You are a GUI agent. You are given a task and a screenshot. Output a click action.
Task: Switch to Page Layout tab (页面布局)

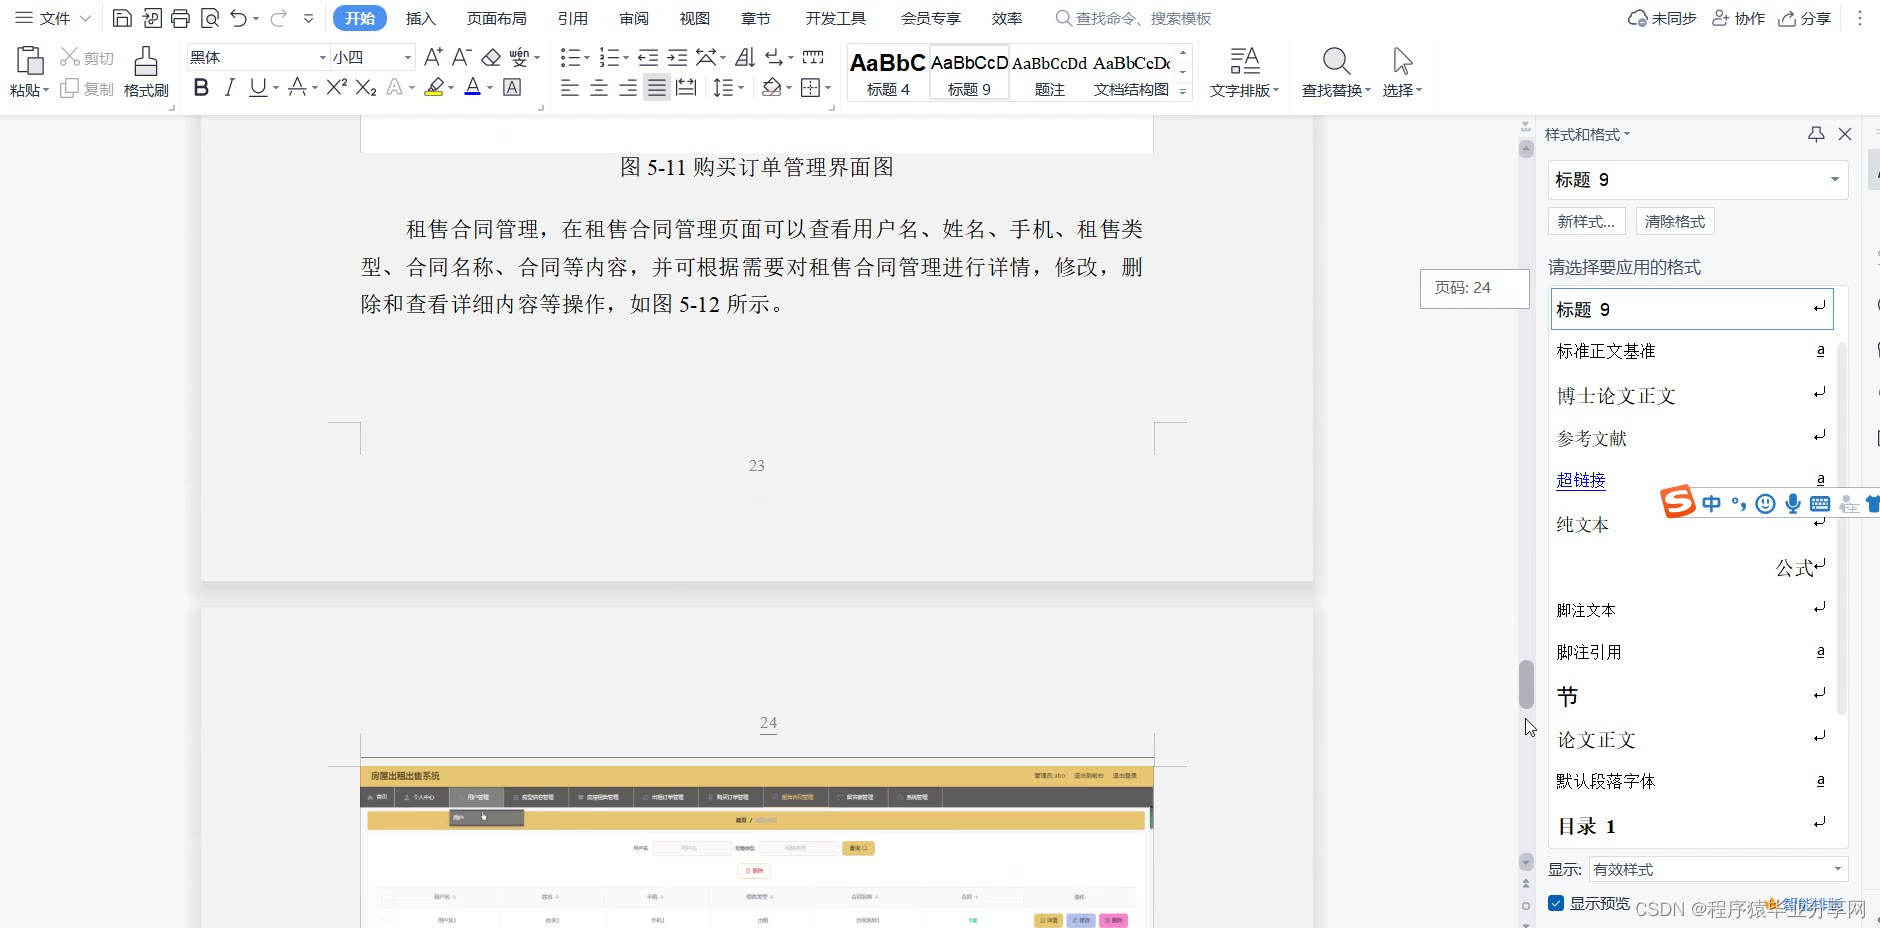pos(497,18)
